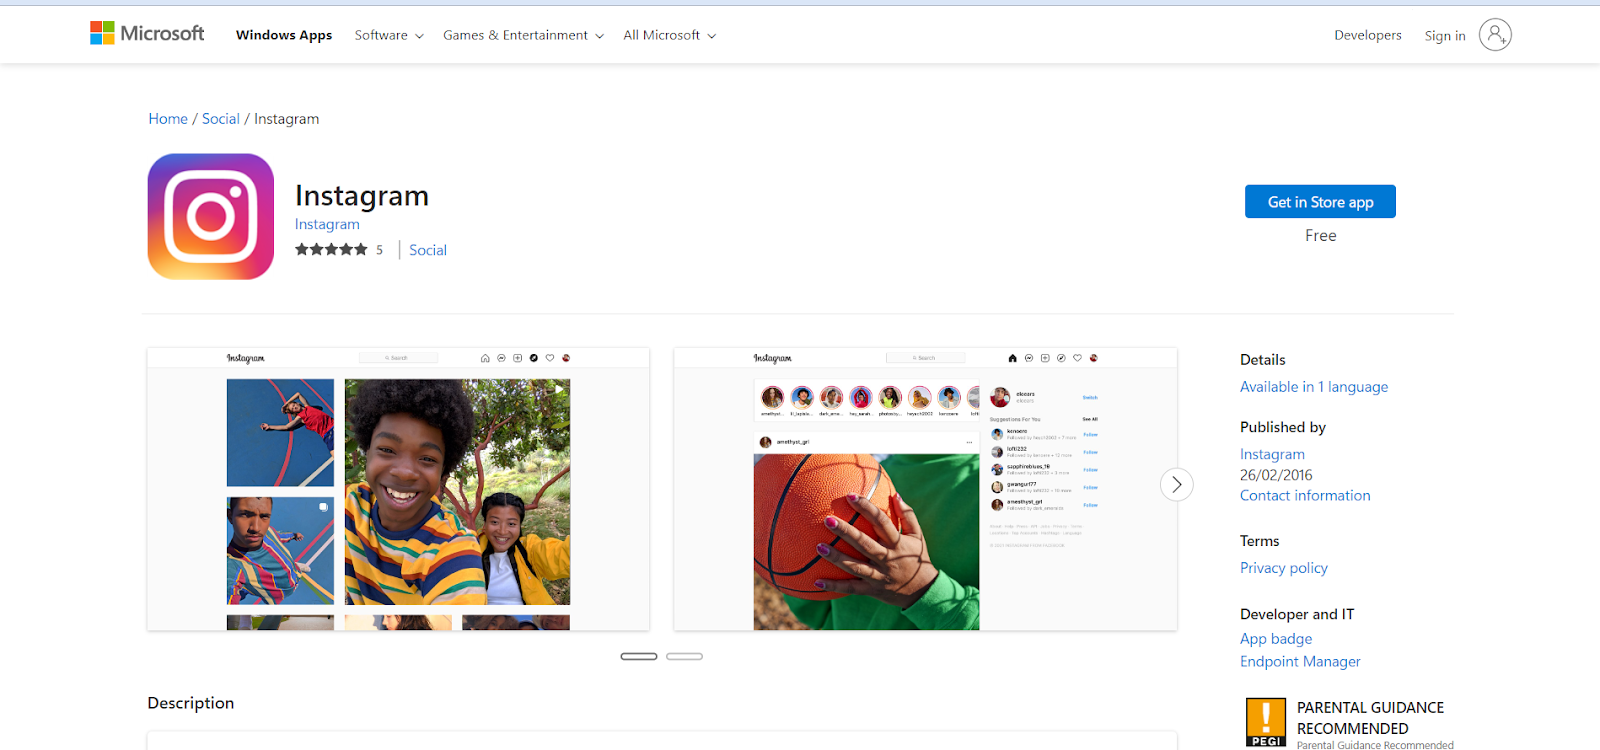Open Social category link beside rating
The height and width of the screenshot is (750, 1600).
428,250
